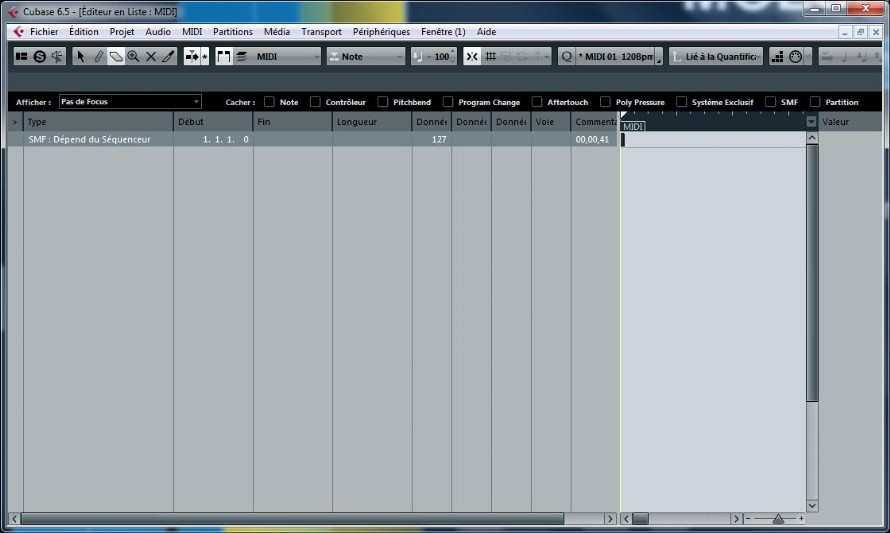The width and height of the screenshot is (890, 533).
Task: Open the value display dropdown arrow
Action: tap(811, 121)
